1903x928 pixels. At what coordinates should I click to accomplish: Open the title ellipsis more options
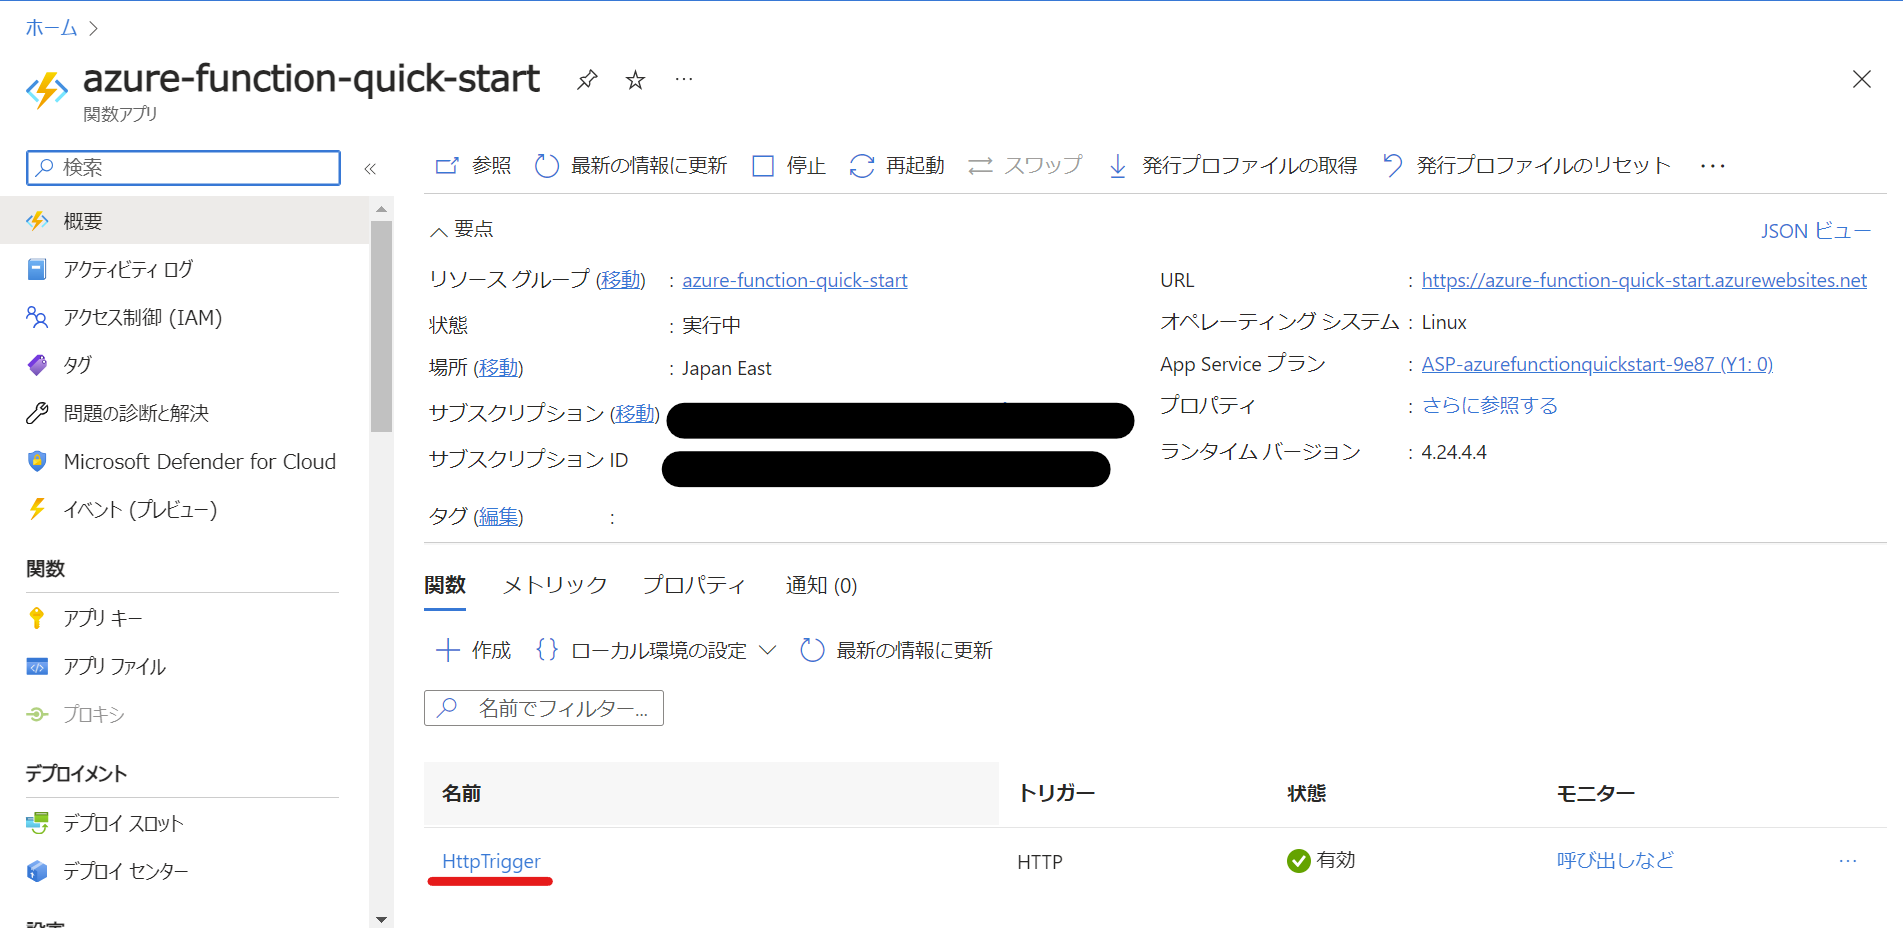click(684, 79)
